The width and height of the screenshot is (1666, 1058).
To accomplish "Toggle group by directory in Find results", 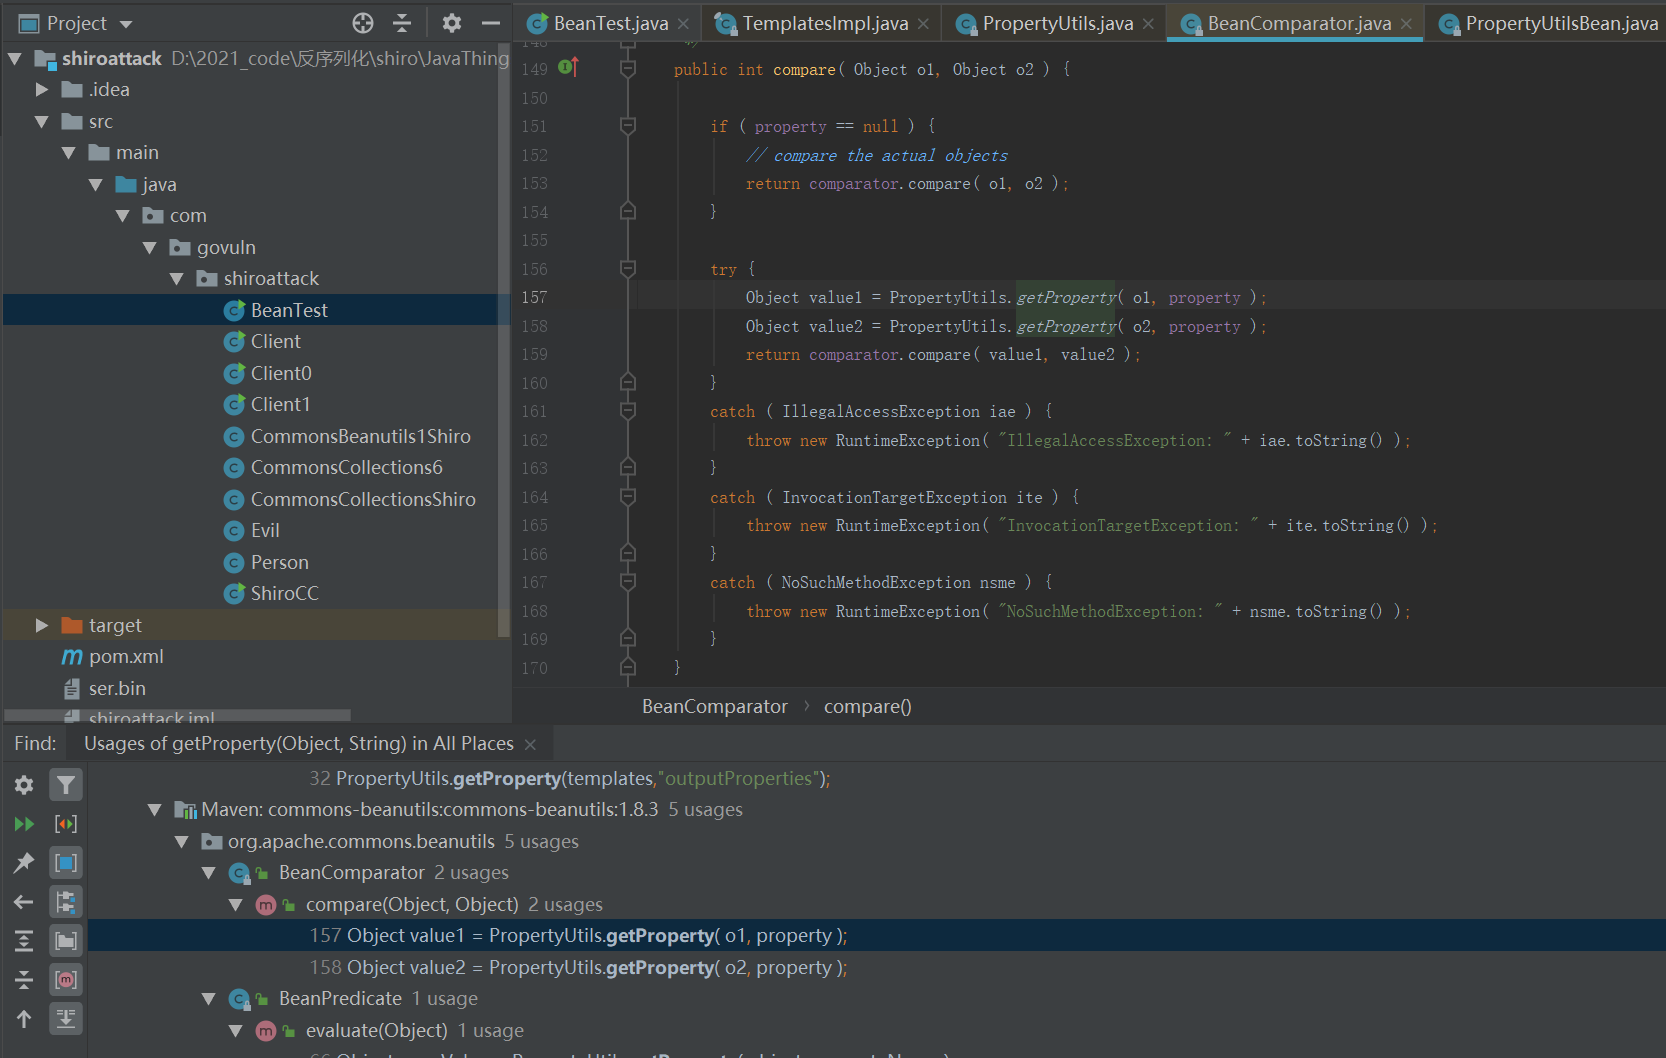I will coord(66,941).
